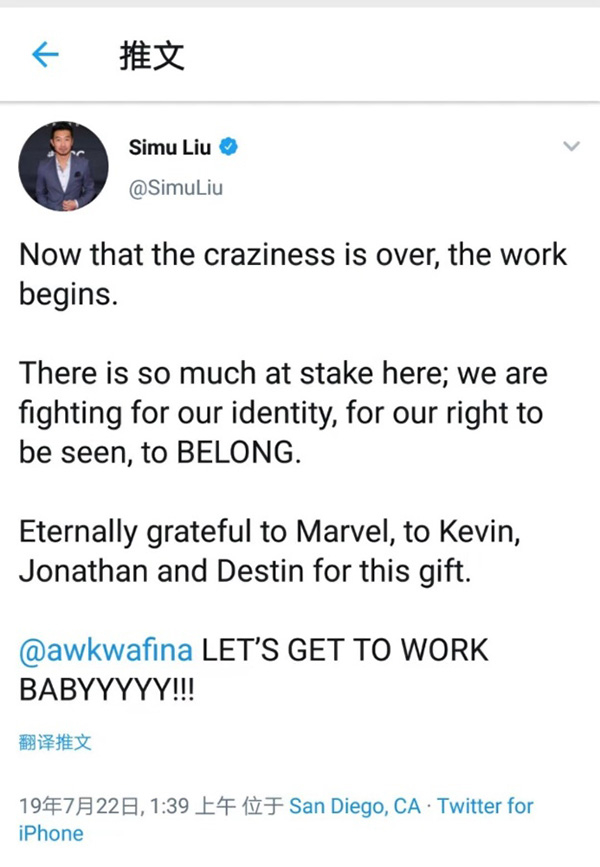This screenshot has width=600, height=867.
Task: Click the "LET'S GET TO WORK" text
Action: pos(345,650)
